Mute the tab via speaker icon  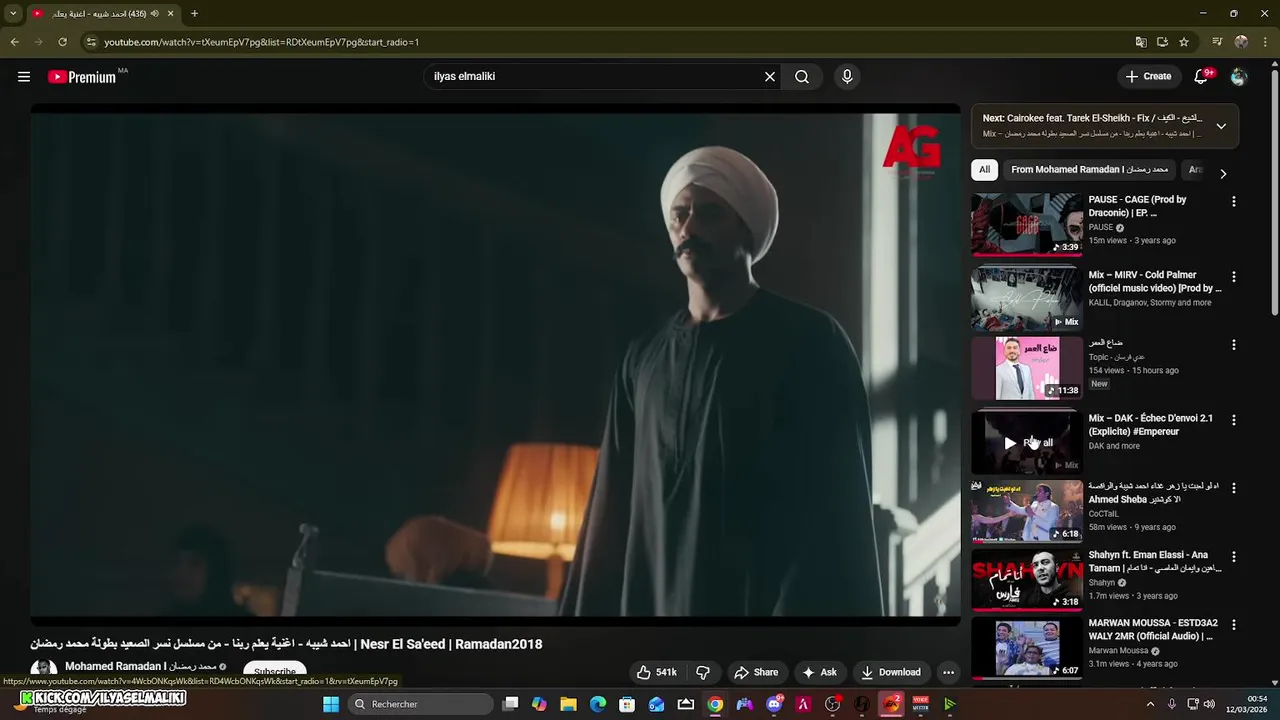click(154, 14)
